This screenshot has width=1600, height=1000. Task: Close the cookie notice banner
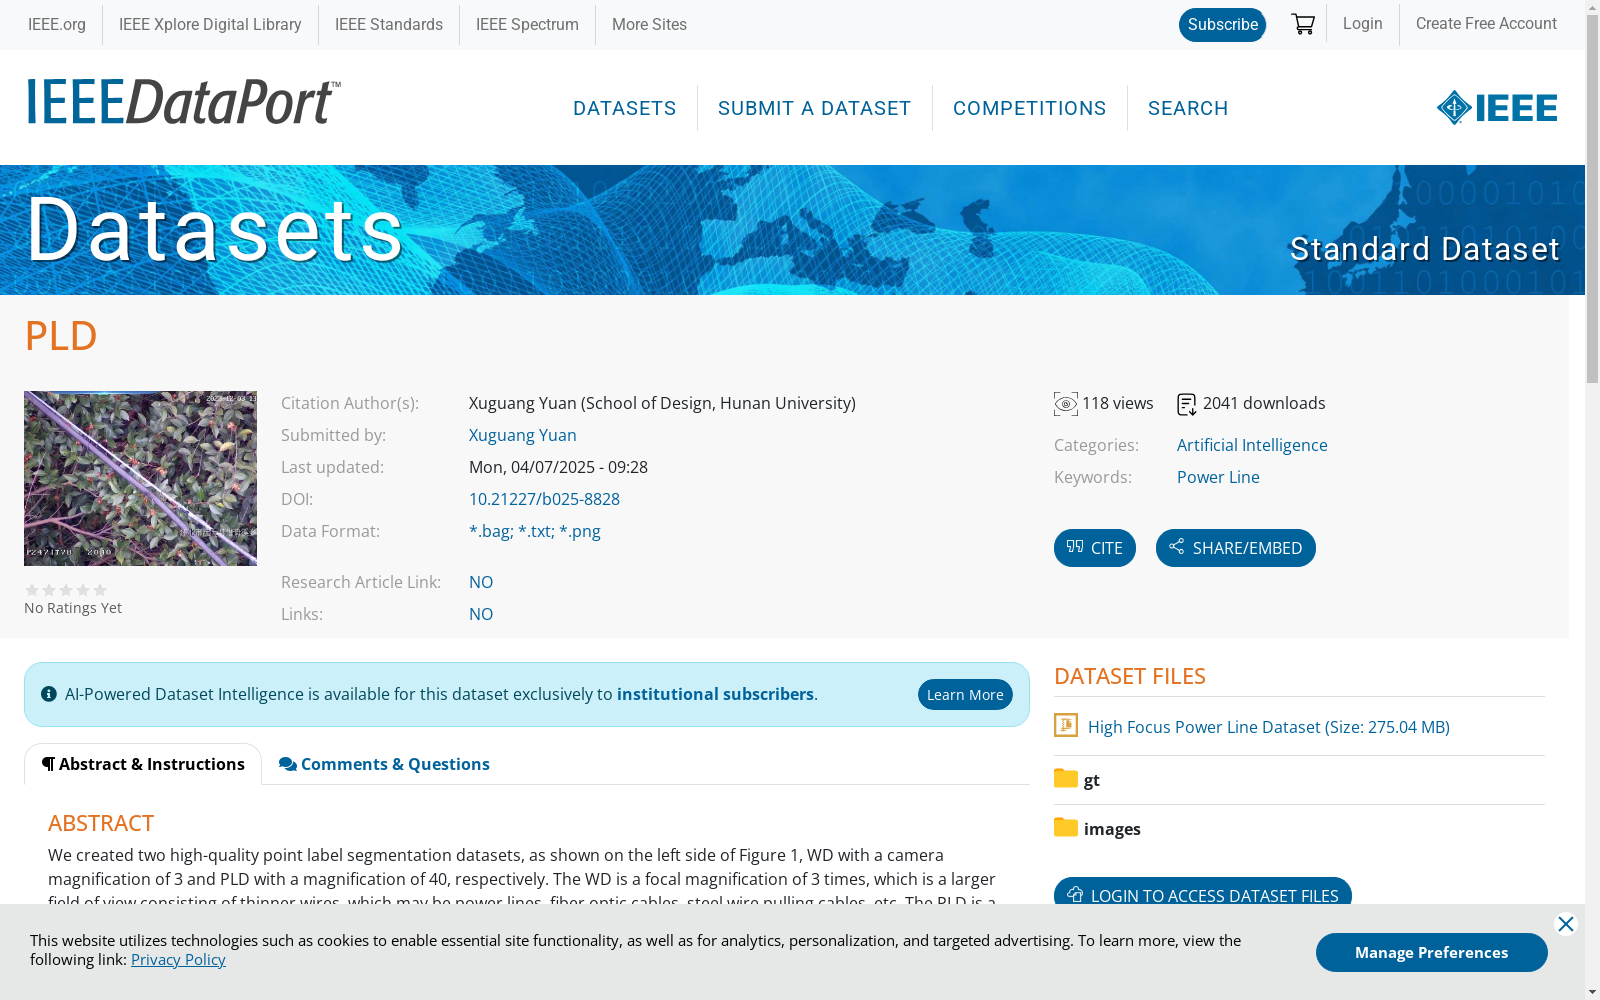coord(1566,924)
